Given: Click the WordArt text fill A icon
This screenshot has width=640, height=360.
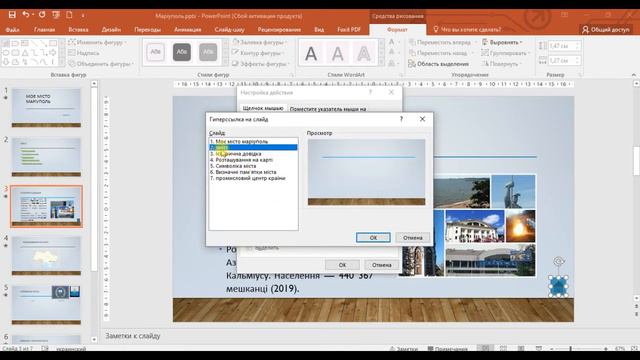Looking at the screenshot, I should 392,42.
